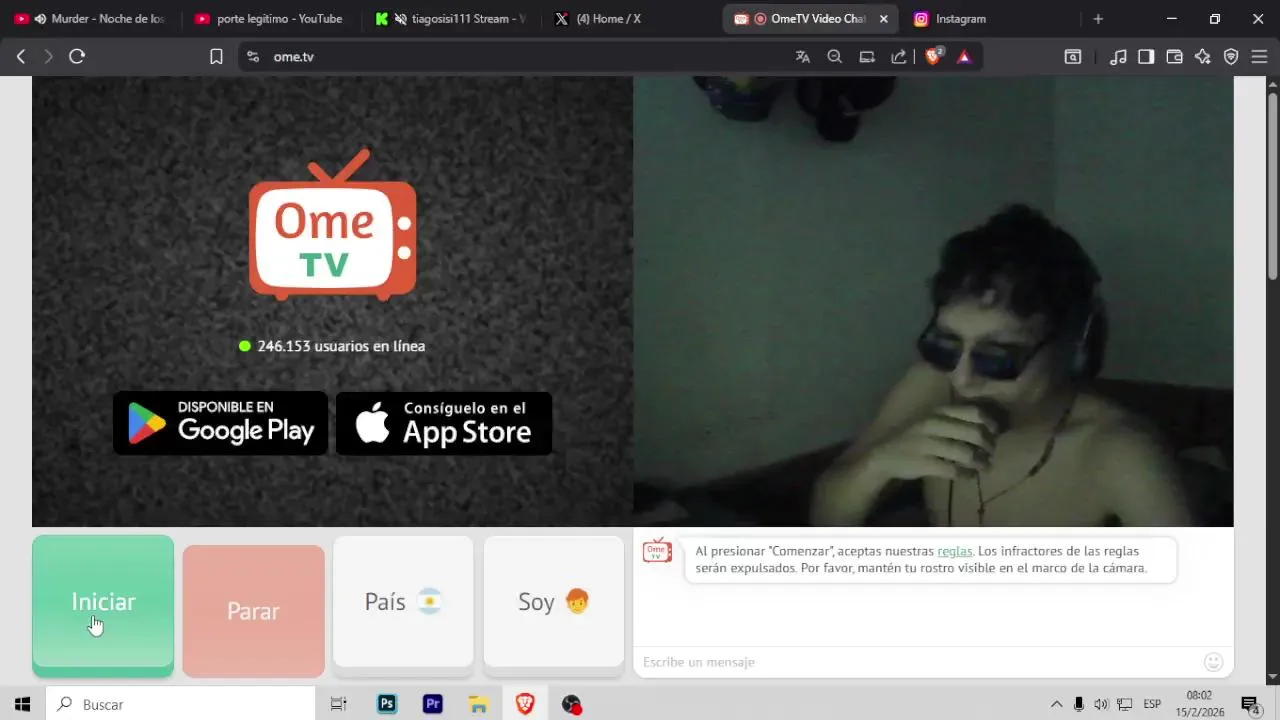The width and height of the screenshot is (1280, 720).
Task: Click the browser forward arrow
Action: (48, 57)
